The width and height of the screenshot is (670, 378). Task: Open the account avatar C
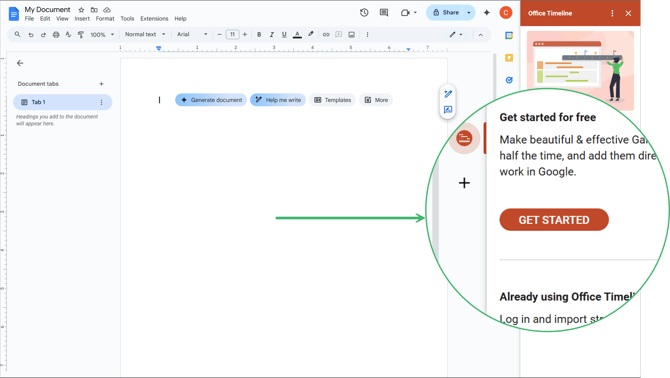tap(505, 13)
